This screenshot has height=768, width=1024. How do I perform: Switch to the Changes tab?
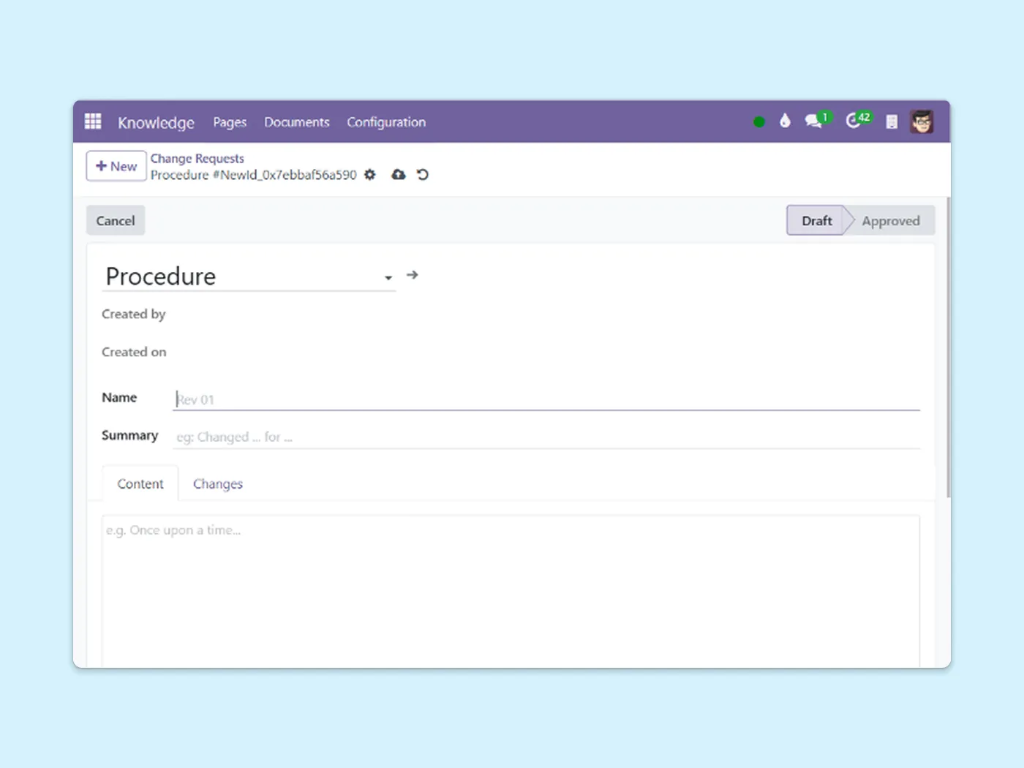(x=218, y=484)
